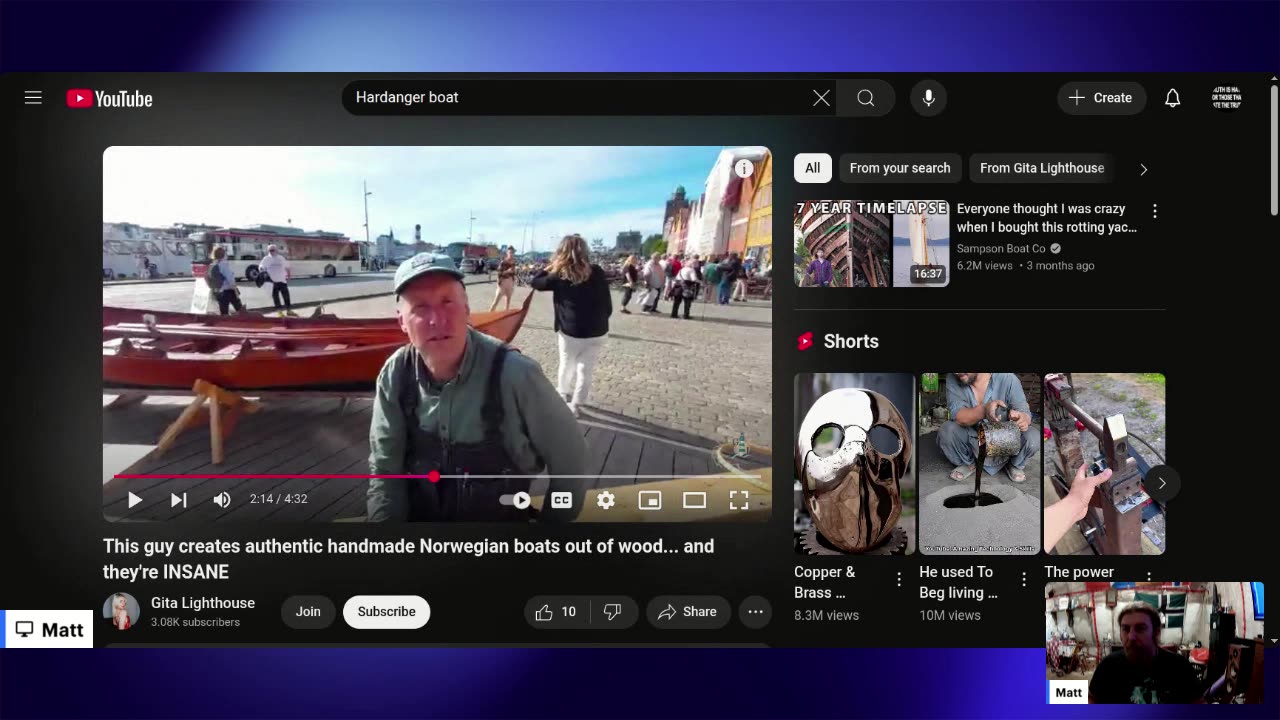
Task: Open the He used To Beg short title
Action: (x=958, y=582)
